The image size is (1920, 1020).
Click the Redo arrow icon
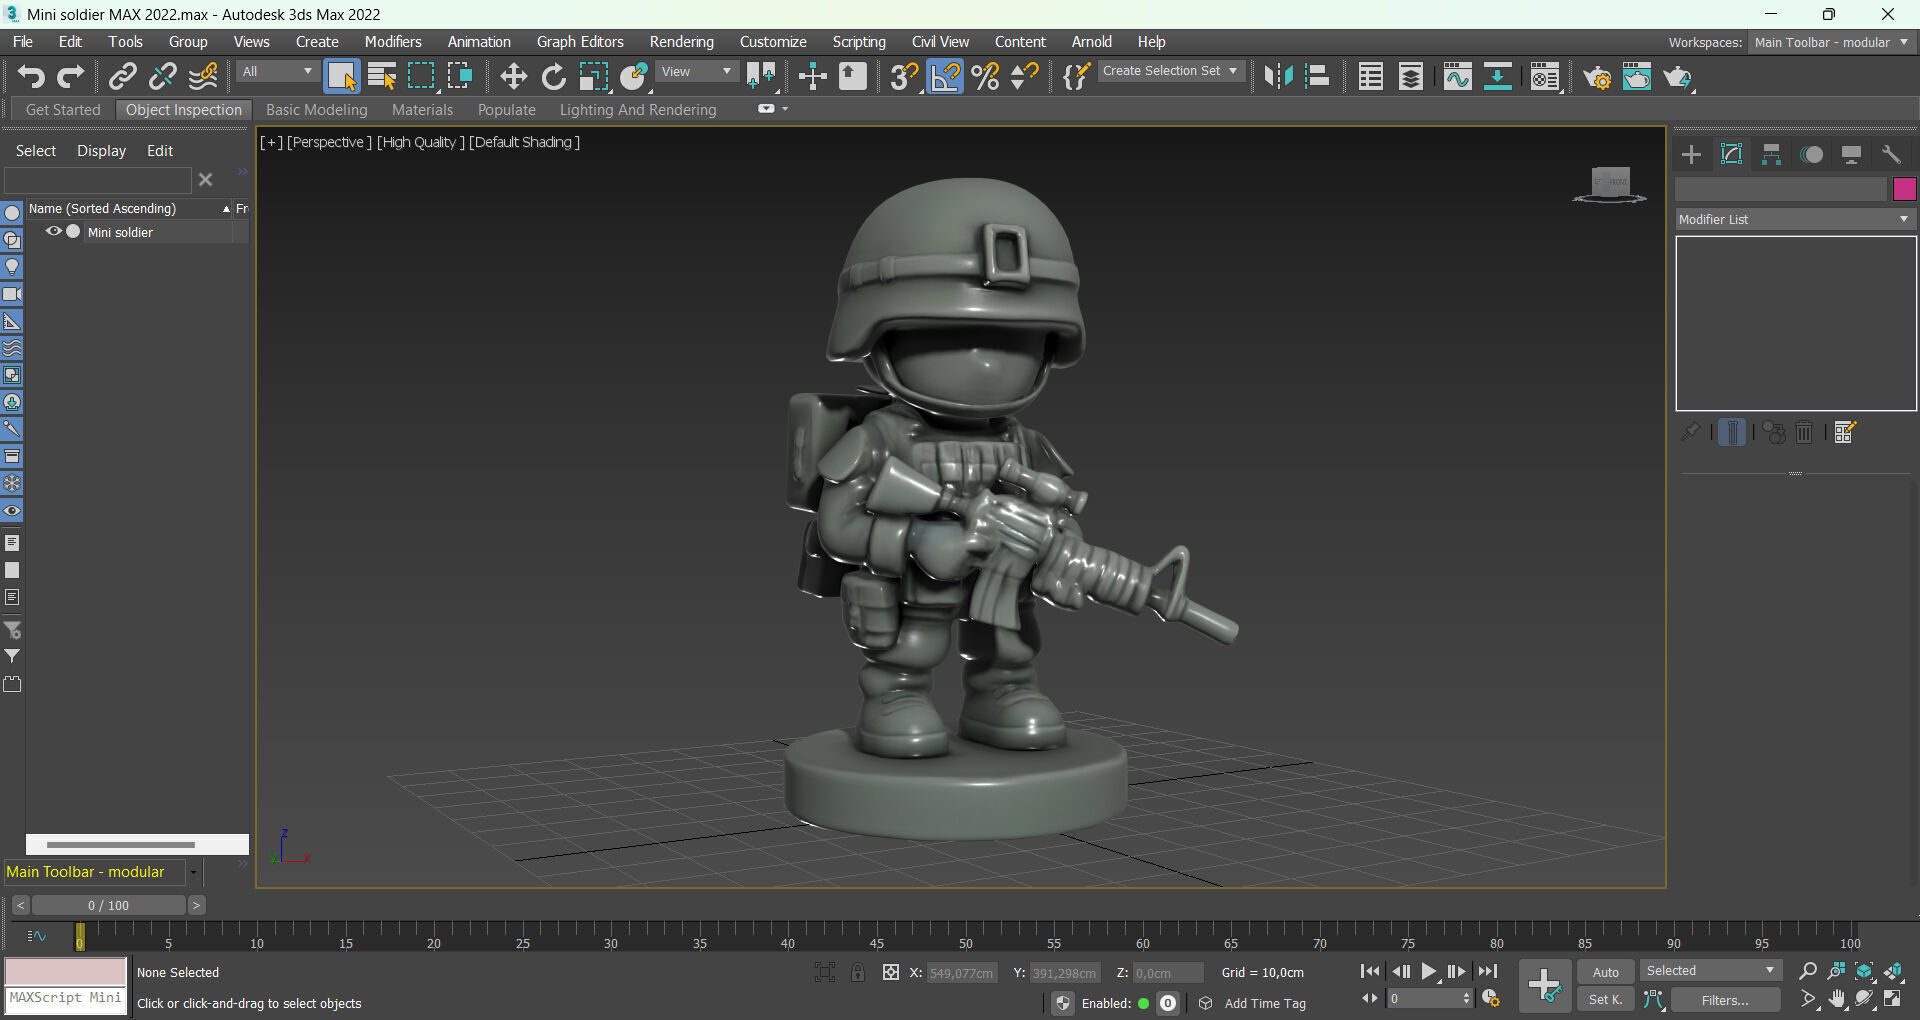[70, 77]
